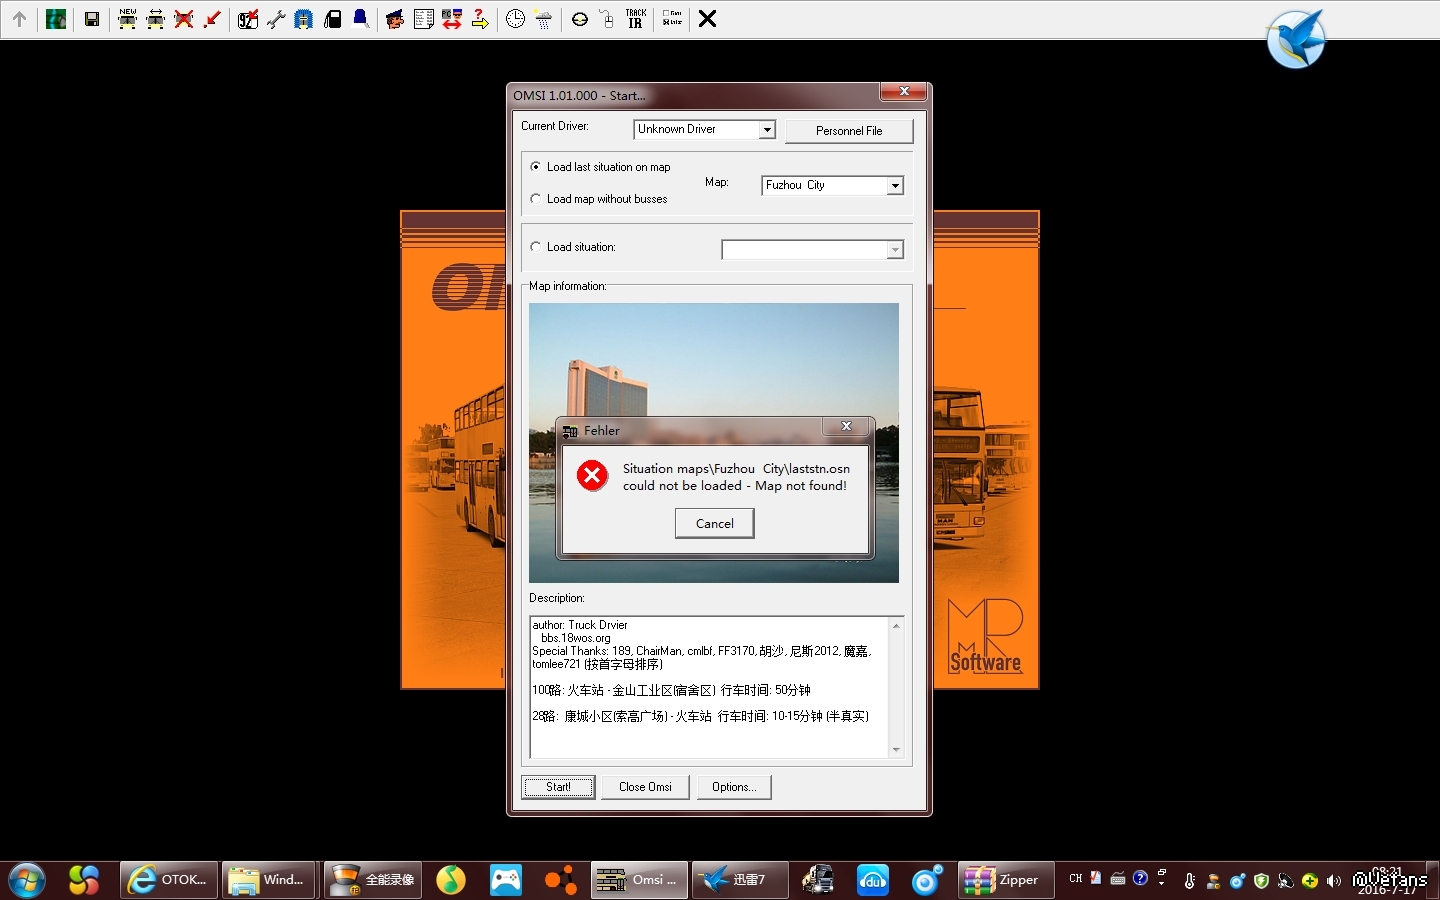The image size is (1440, 900).
Task: Open the Map dropdown showing Fuzhou City
Action: (x=895, y=186)
